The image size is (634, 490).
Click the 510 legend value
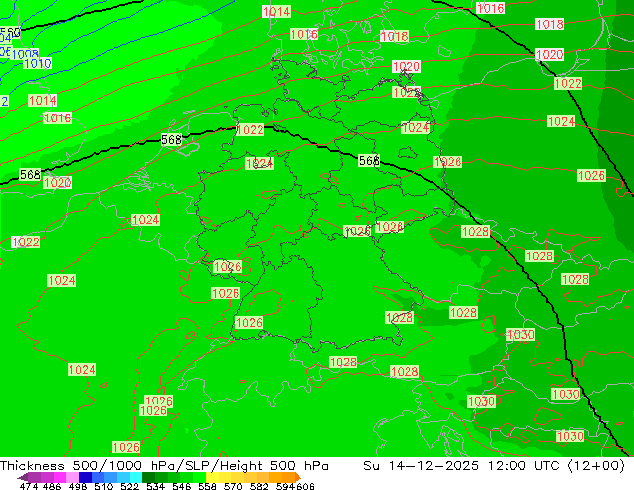[104, 486]
